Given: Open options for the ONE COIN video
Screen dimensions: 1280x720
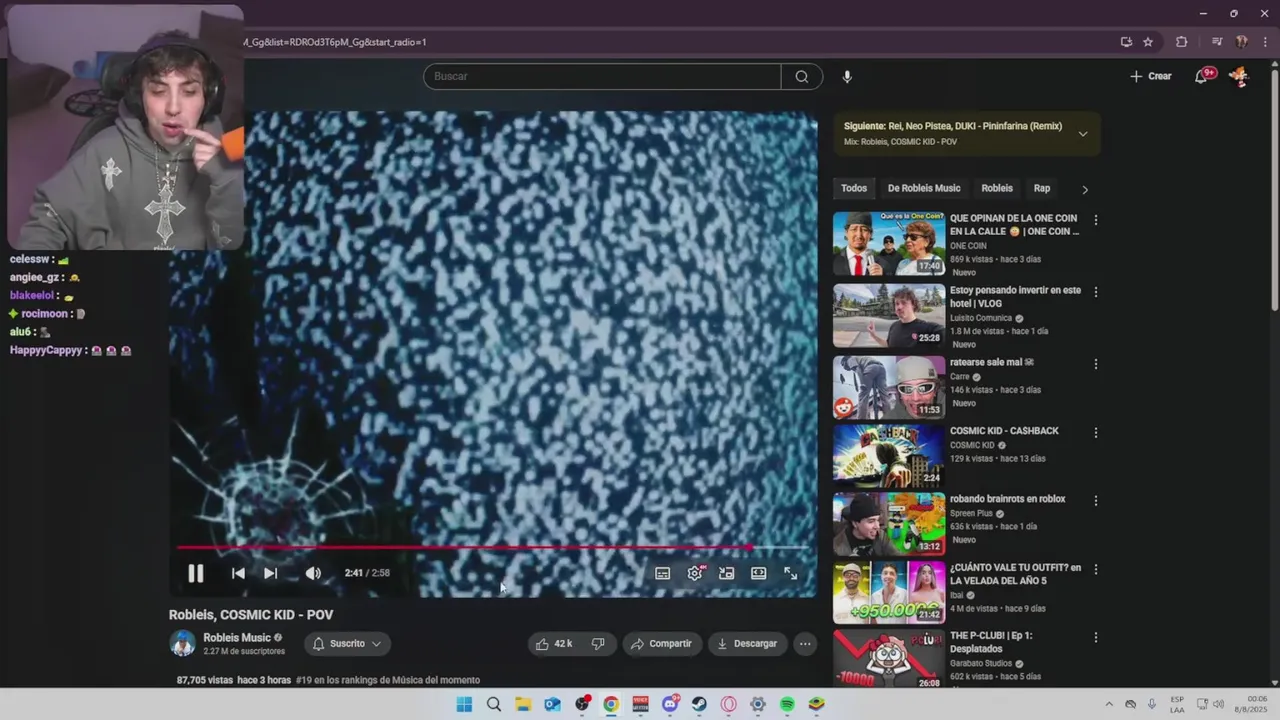Looking at the screenshot, I should coord(1096,220).
